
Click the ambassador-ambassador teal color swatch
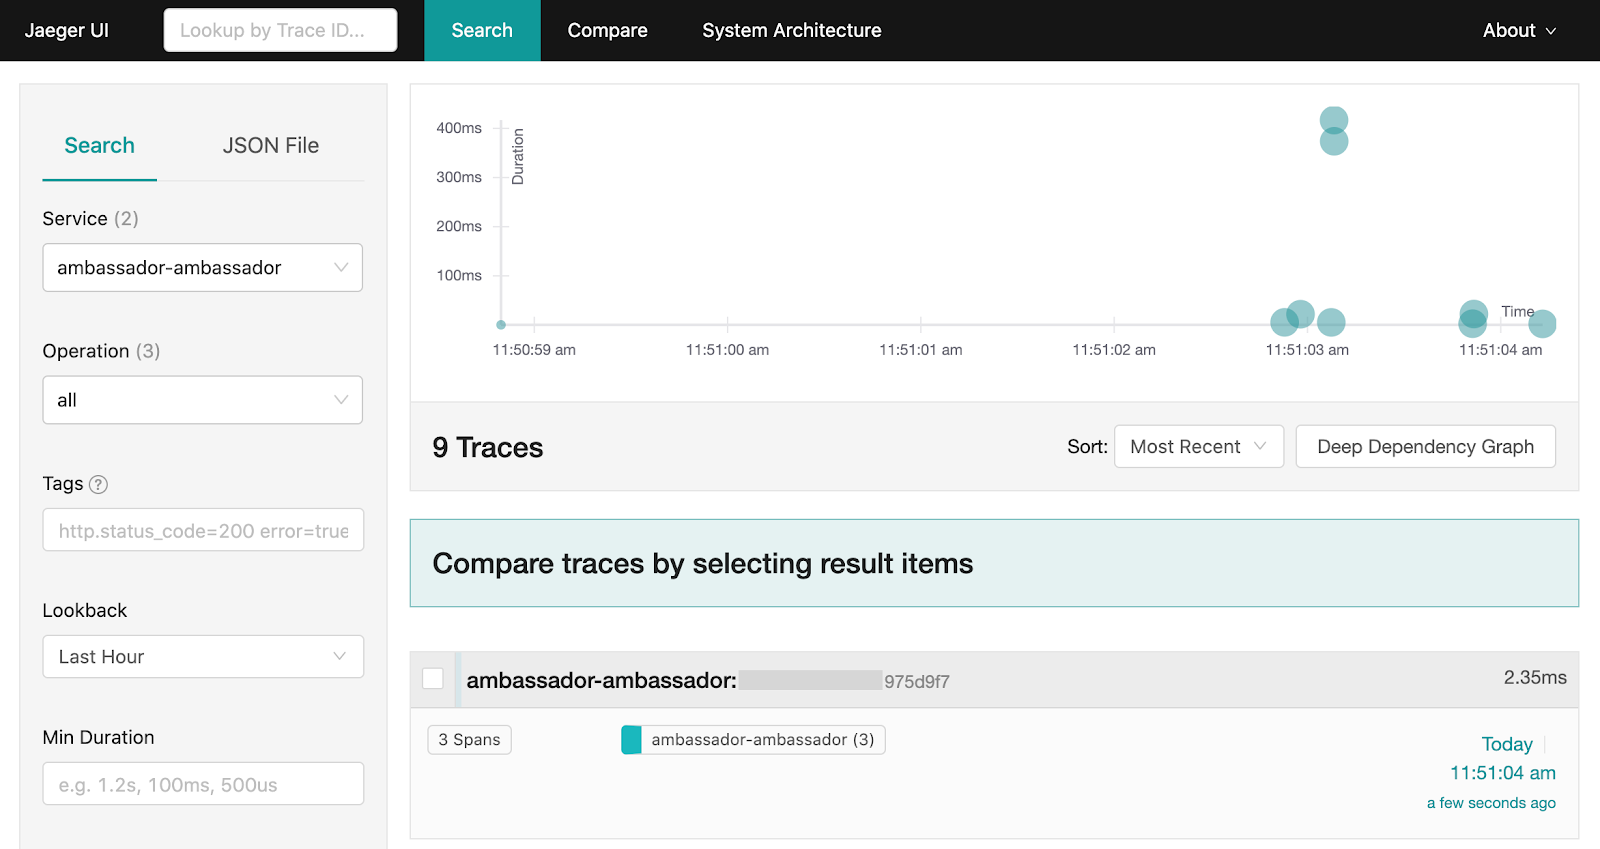631,740
